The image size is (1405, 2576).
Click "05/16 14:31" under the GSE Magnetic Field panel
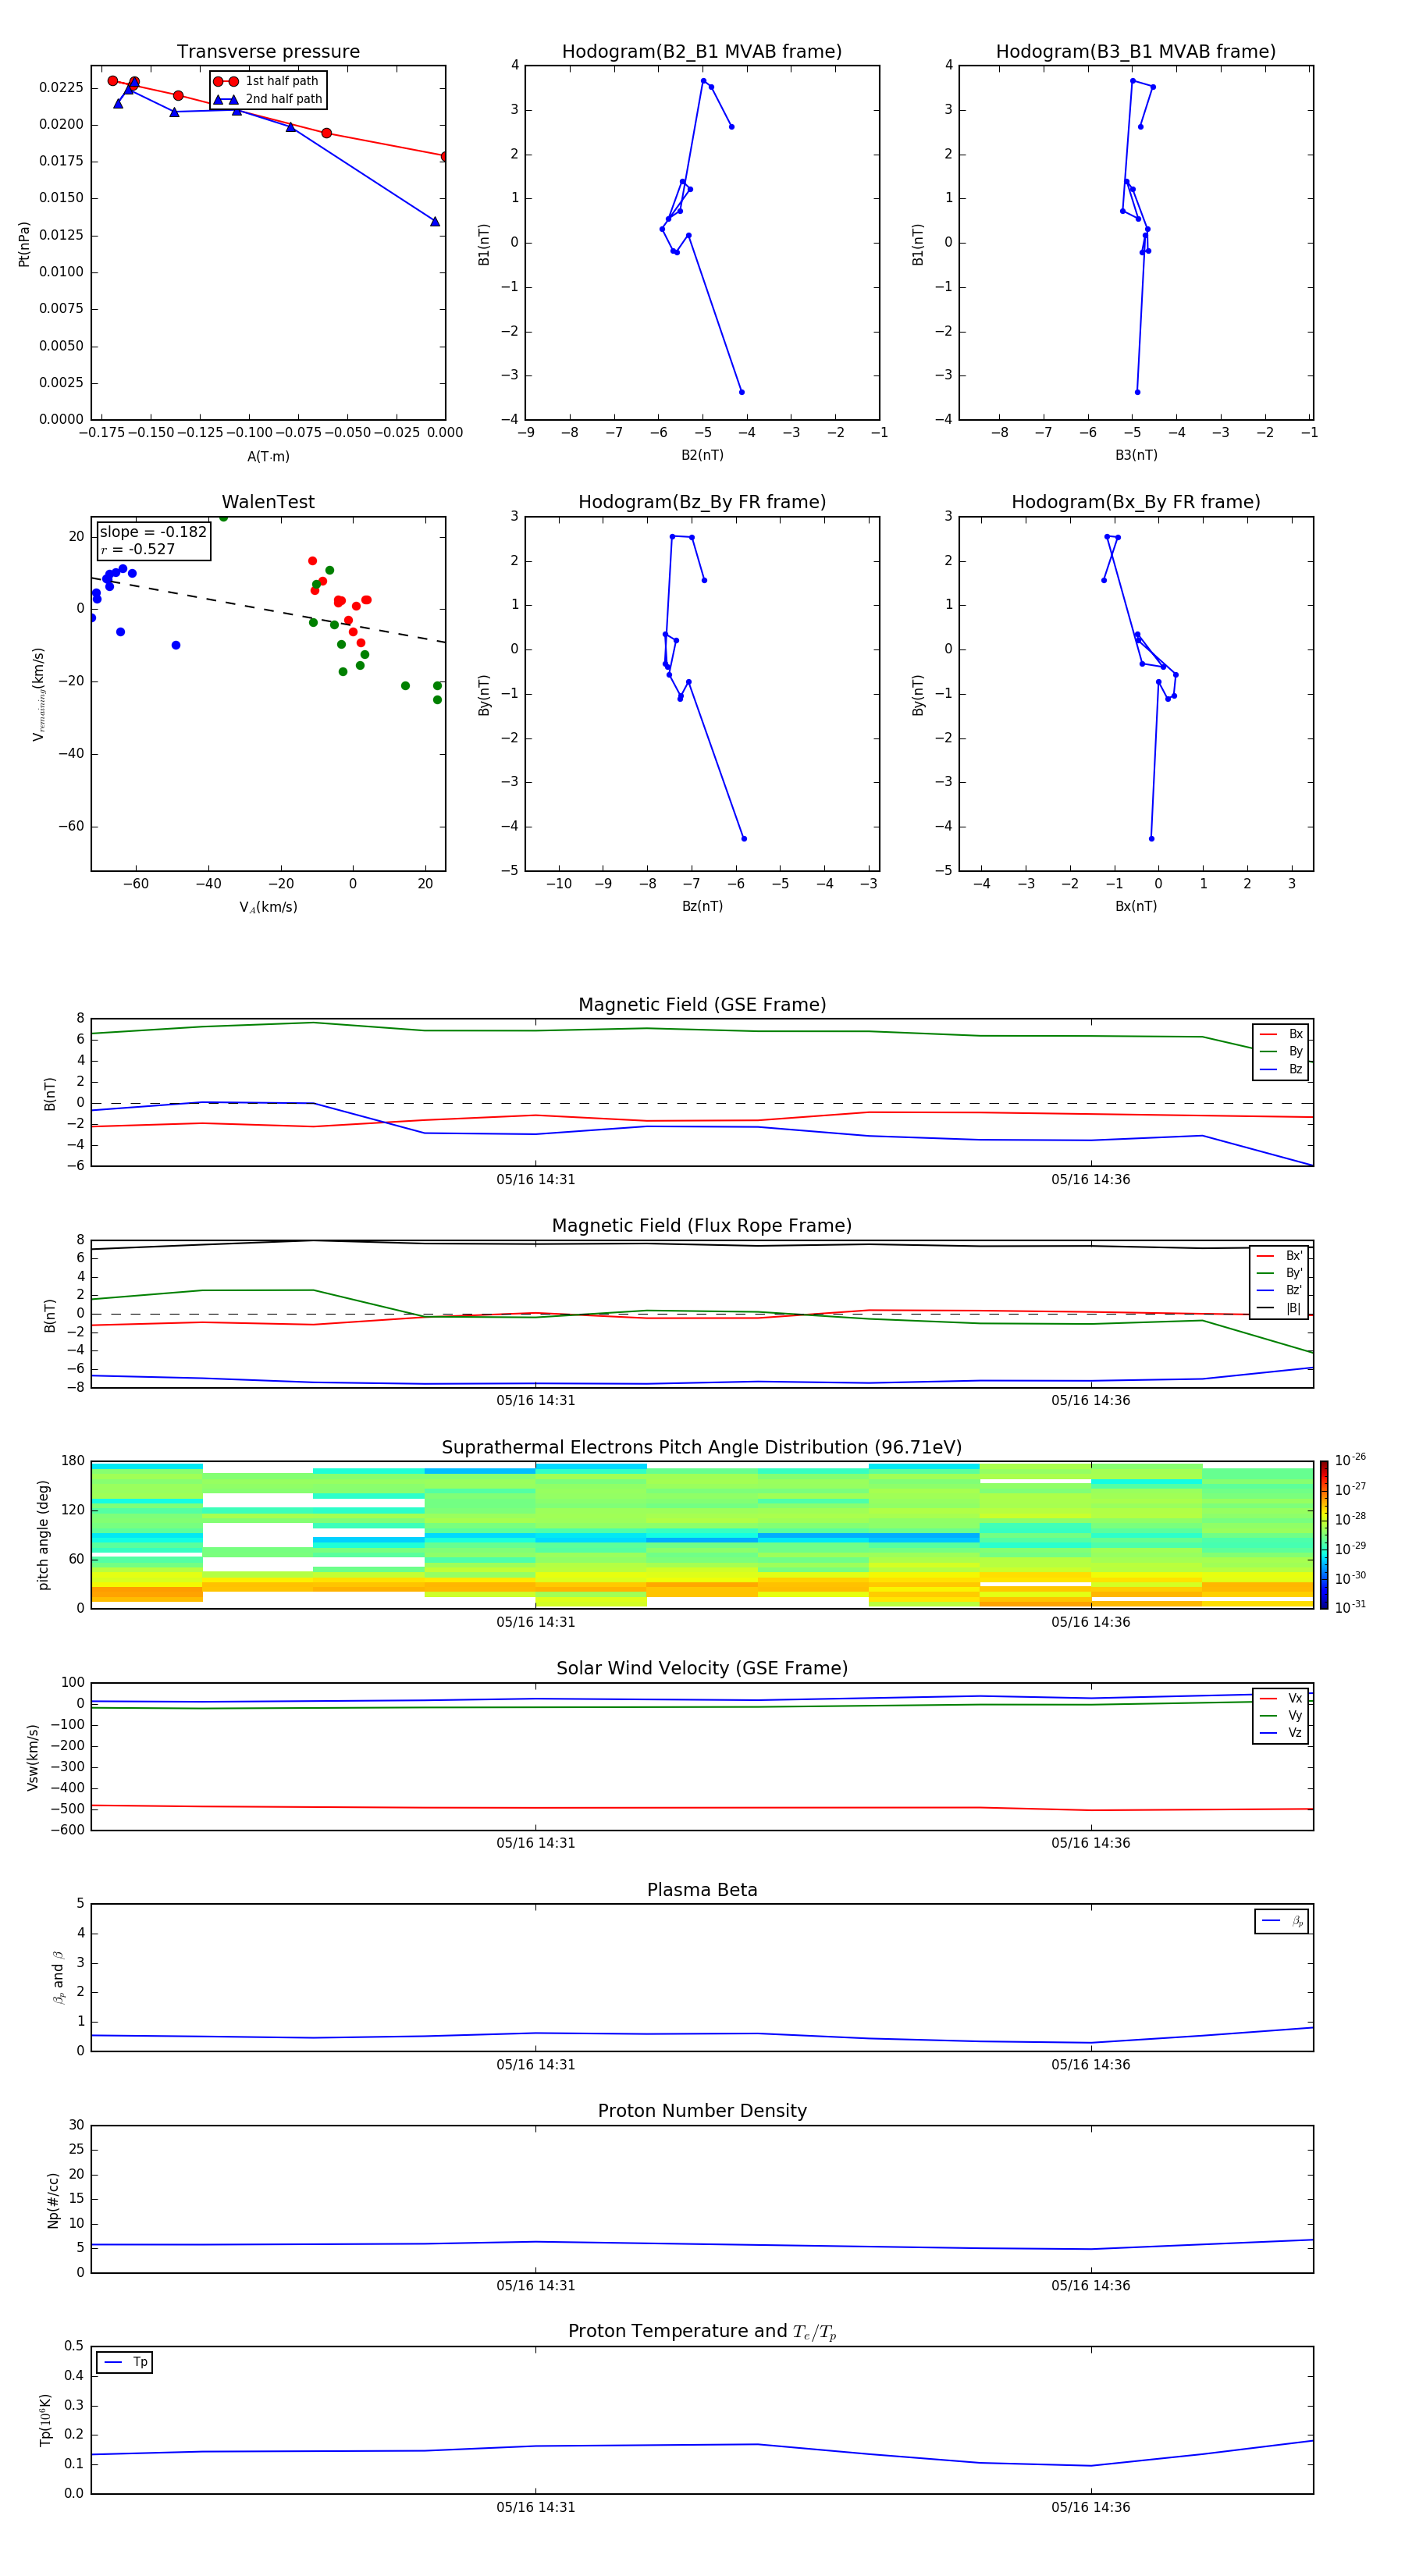click(x=536, y=1179)
